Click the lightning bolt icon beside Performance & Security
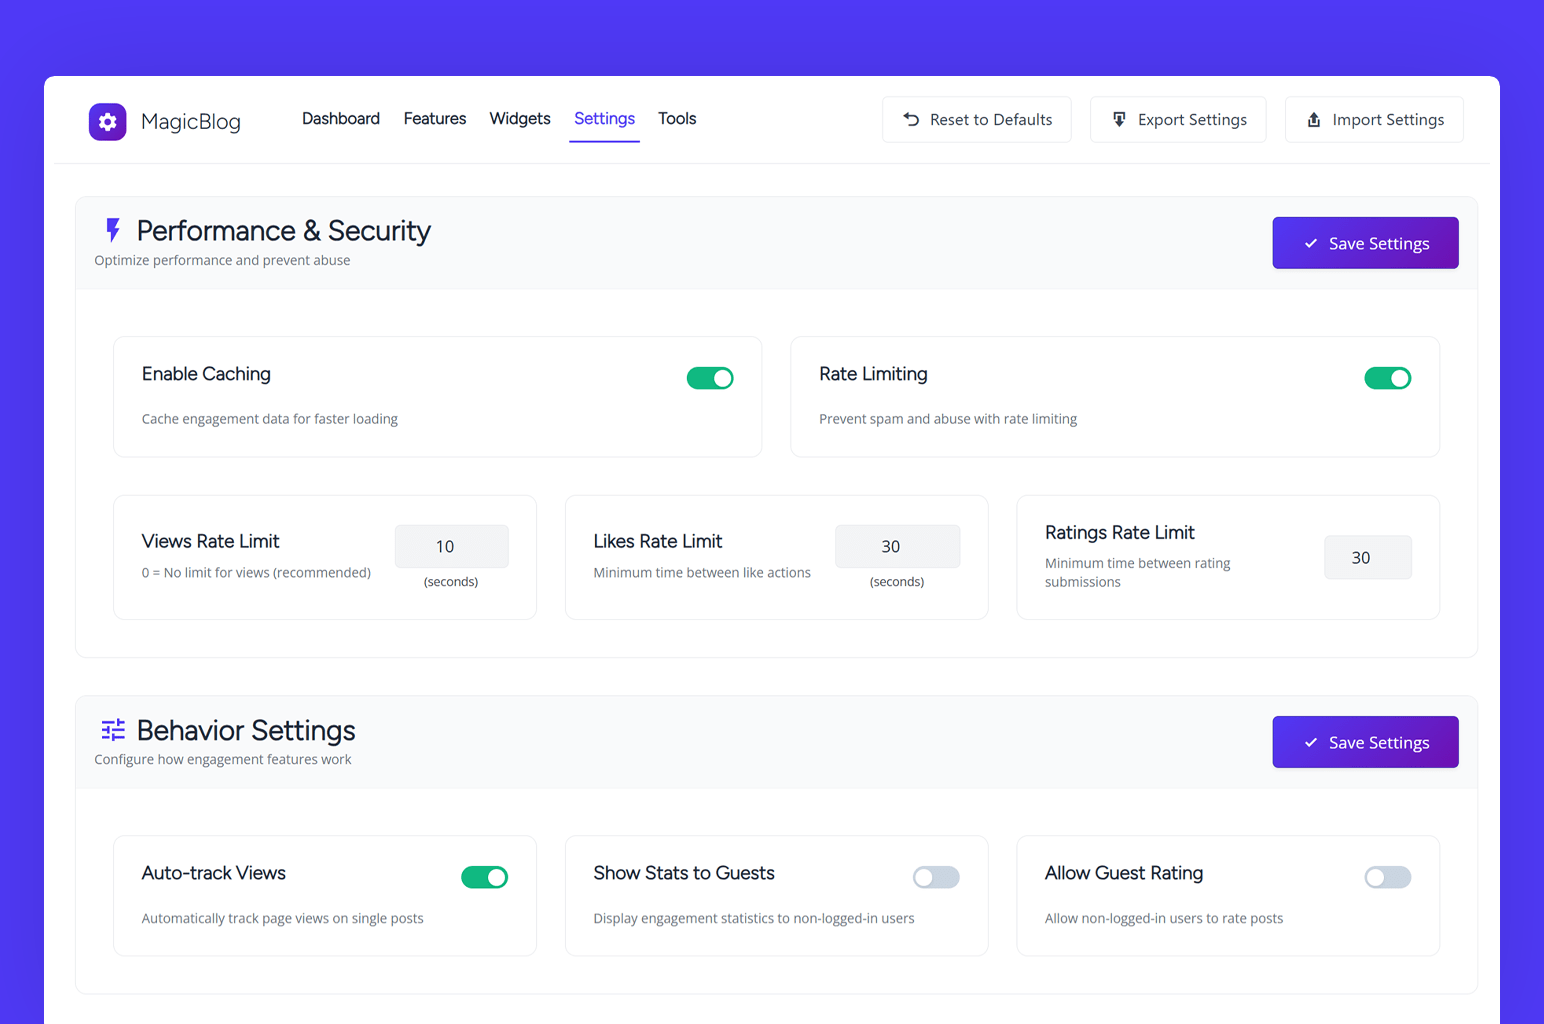The height and width of the screenshot is (1024, 1544). pyautogui.click(x=113, y=230)
